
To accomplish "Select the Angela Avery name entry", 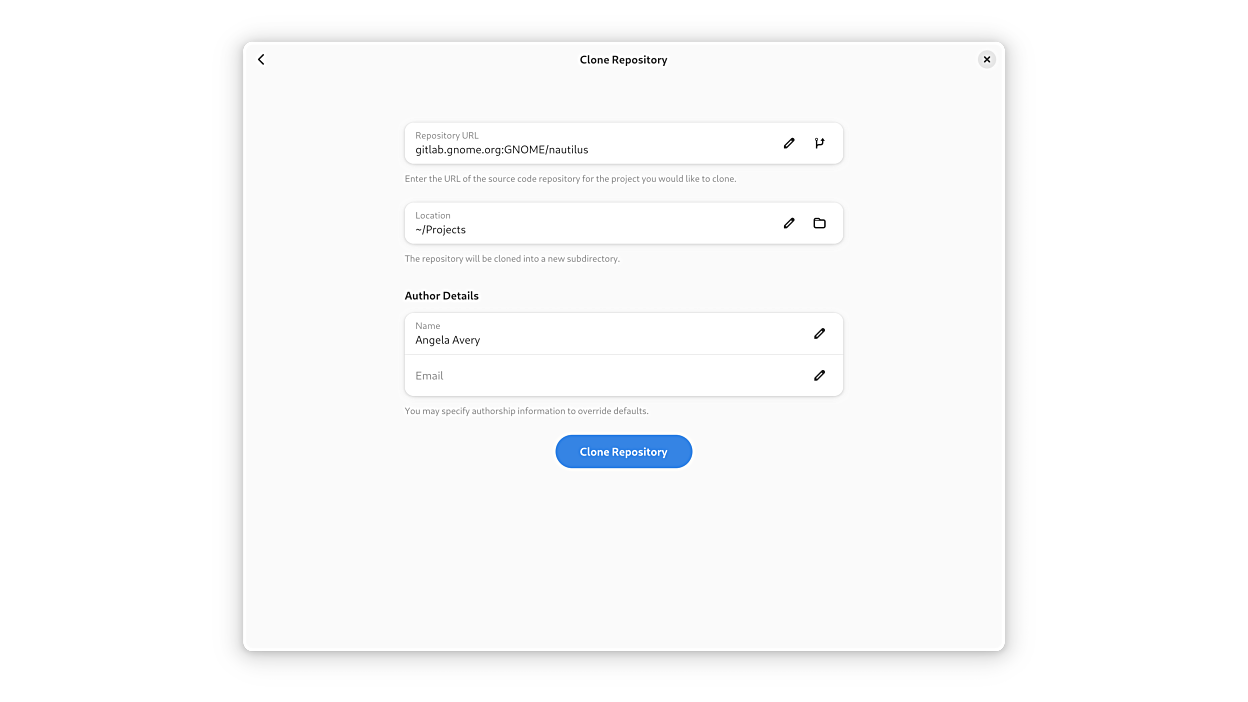I will (x=448, y=340).
